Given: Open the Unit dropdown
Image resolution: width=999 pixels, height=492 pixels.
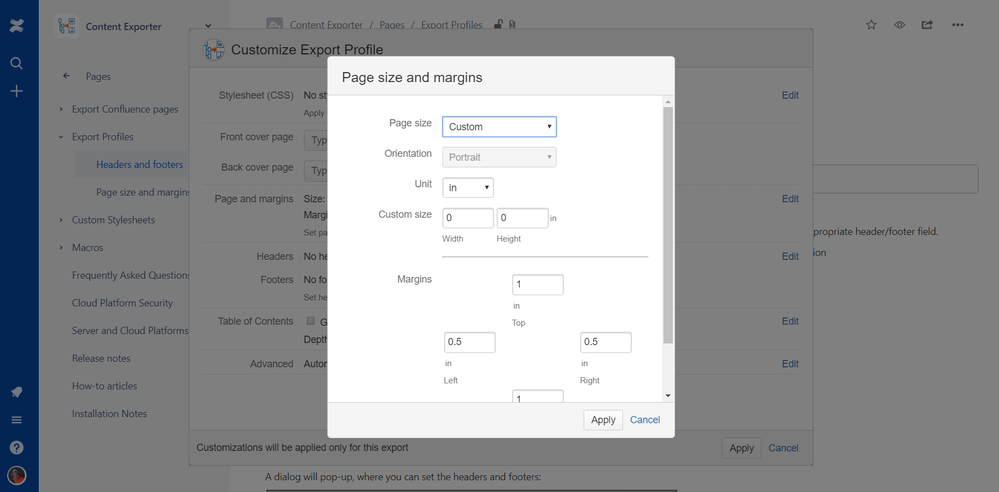Looking at the screenshot, I should pyautogui.click(x=468, y=187).
